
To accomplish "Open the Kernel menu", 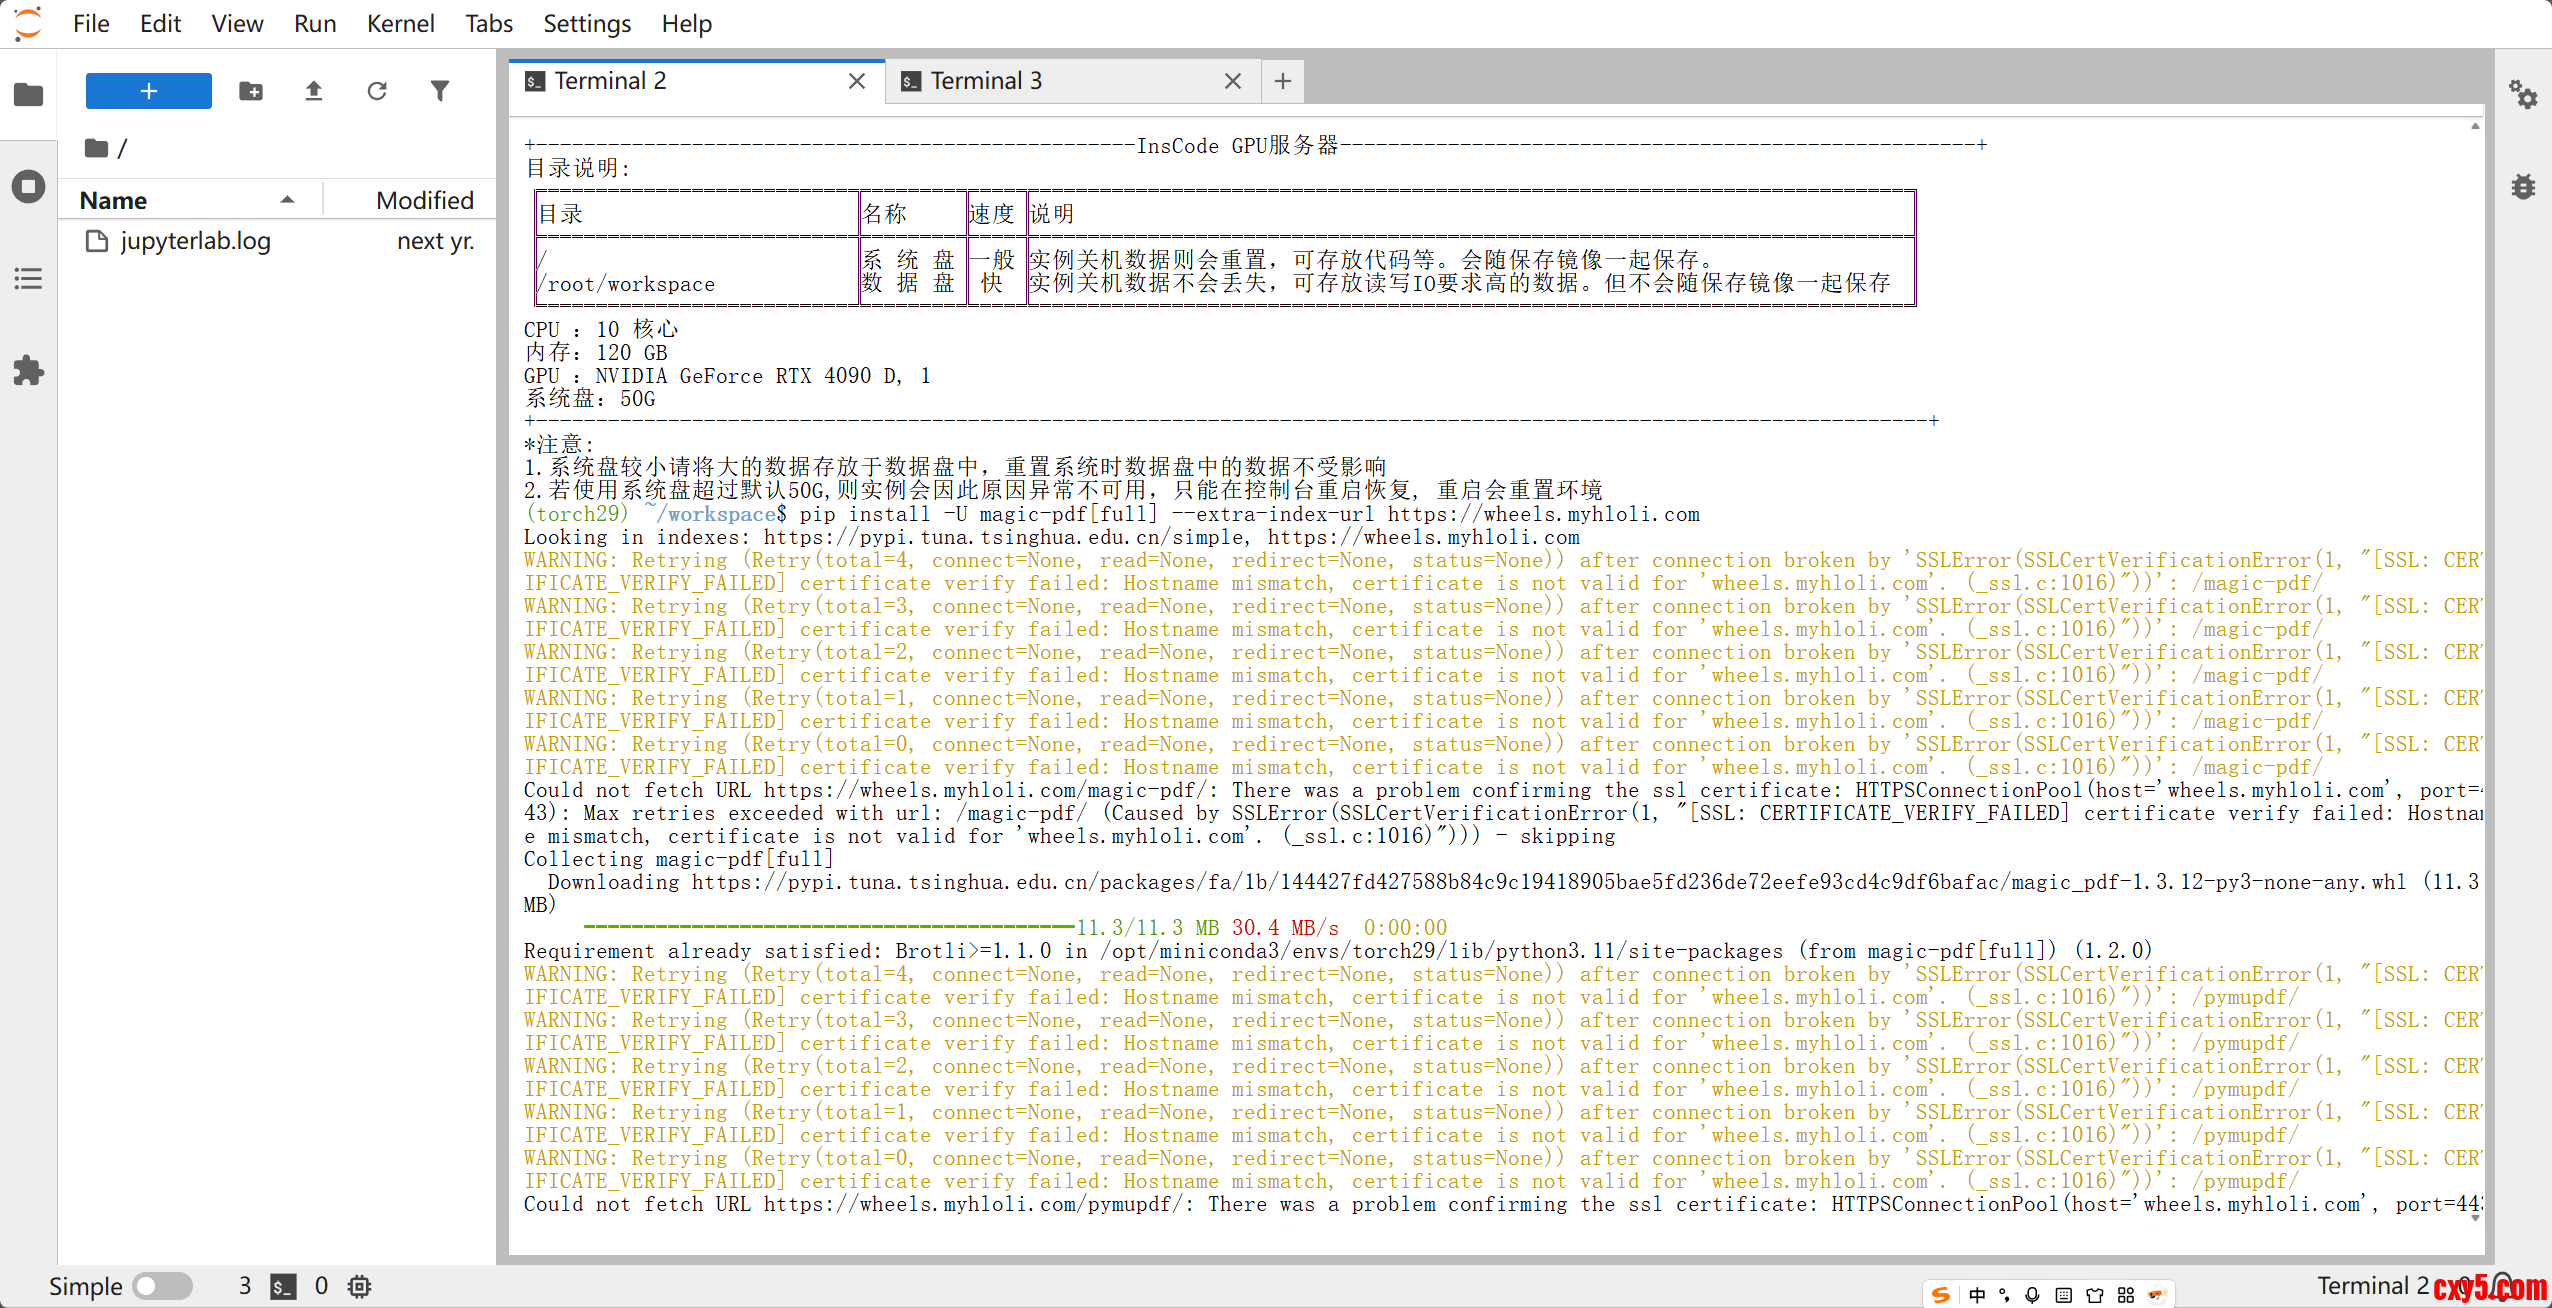I will (x=400, y=23).
